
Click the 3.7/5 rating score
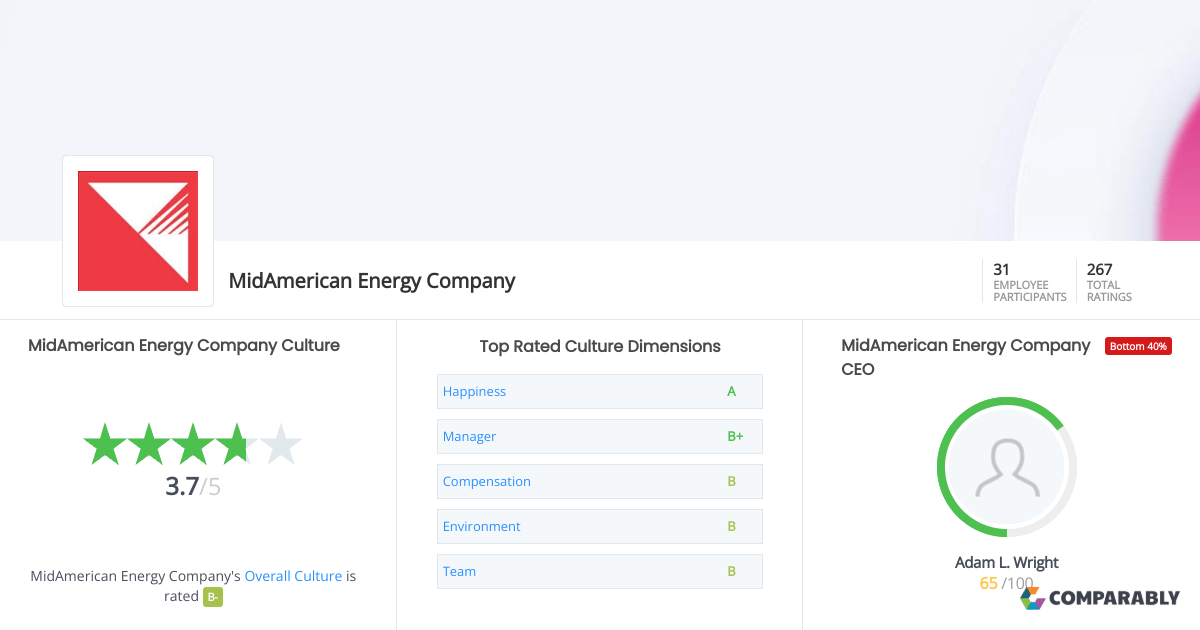[193, 487]
